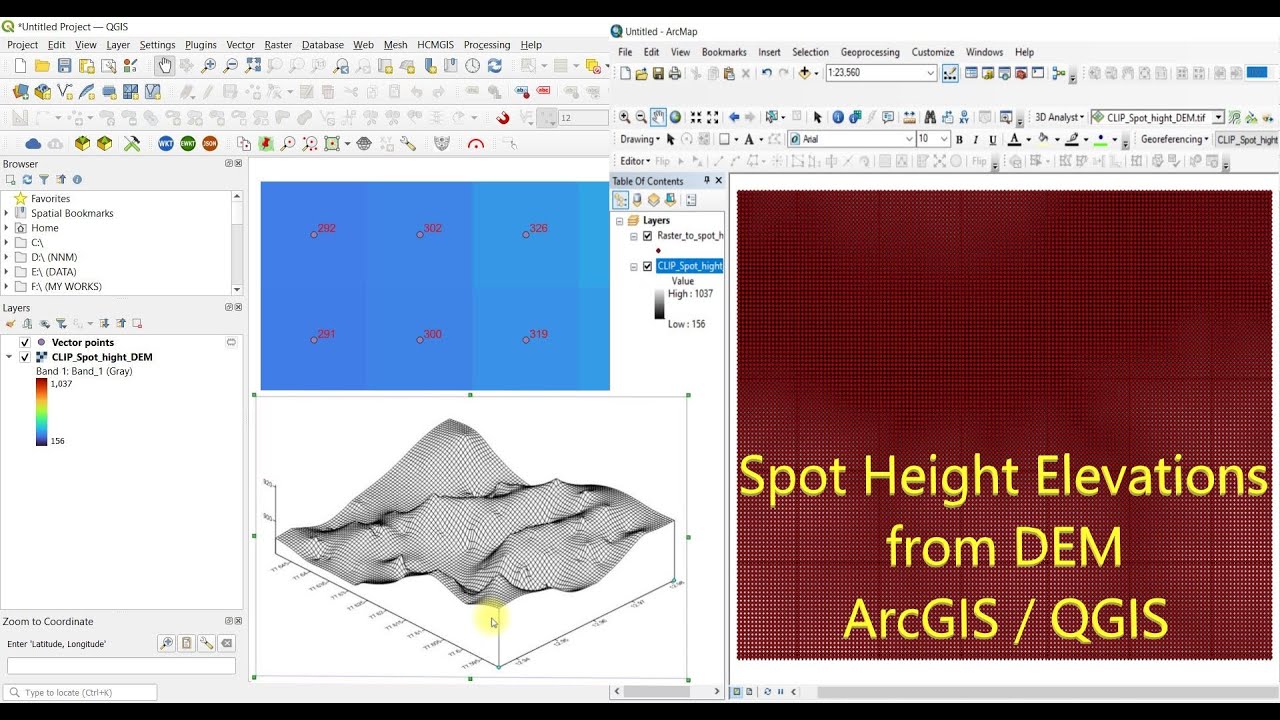The height and width of the screenshot is (720, 1280).
Task: Click ArcMap Add Data plus icon
Action: click(804, 73)
